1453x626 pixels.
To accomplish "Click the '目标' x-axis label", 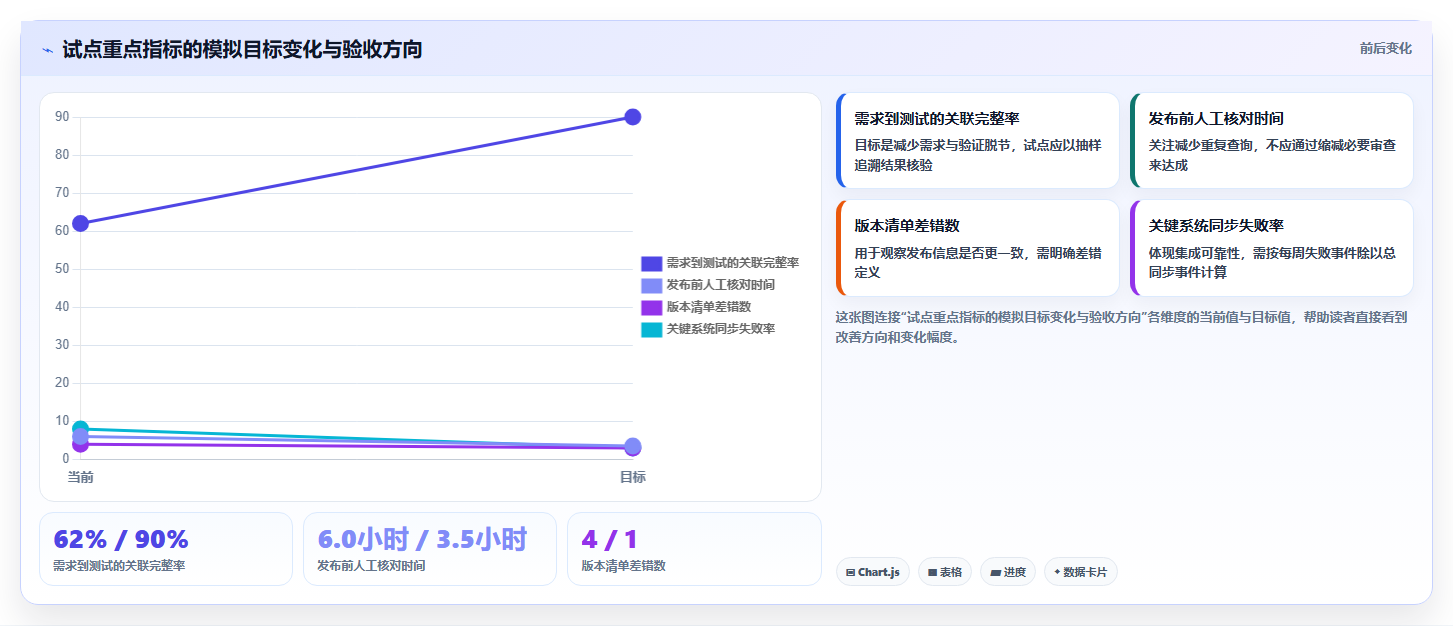I will pyautogui.click(x=632, y=477).
